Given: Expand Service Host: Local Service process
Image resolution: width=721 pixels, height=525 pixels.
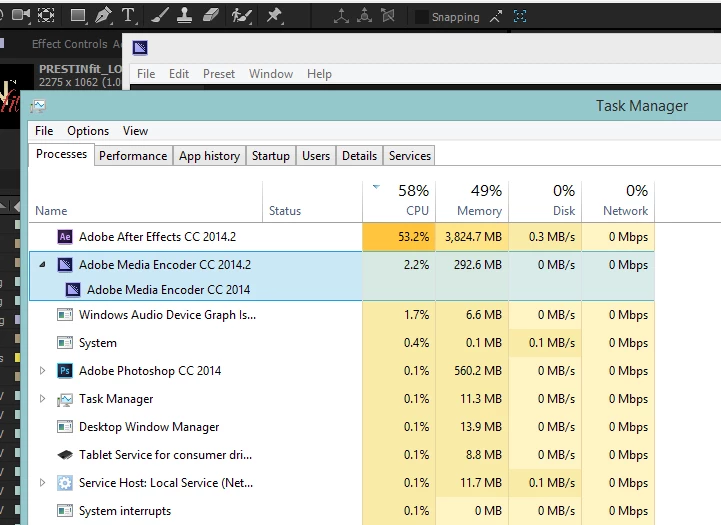Looking at the screenshot, I should 42,483.
